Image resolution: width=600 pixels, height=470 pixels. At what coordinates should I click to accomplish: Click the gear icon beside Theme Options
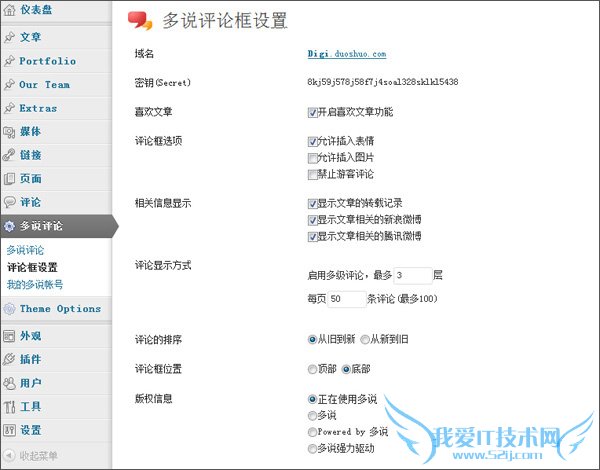tap(10, 308)
